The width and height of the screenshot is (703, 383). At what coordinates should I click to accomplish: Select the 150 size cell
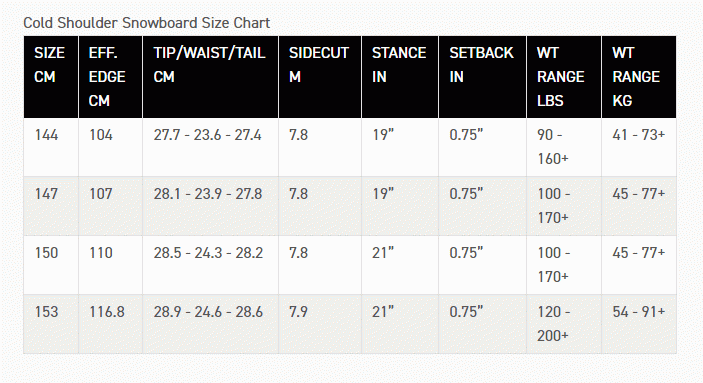tap(51, 265)
